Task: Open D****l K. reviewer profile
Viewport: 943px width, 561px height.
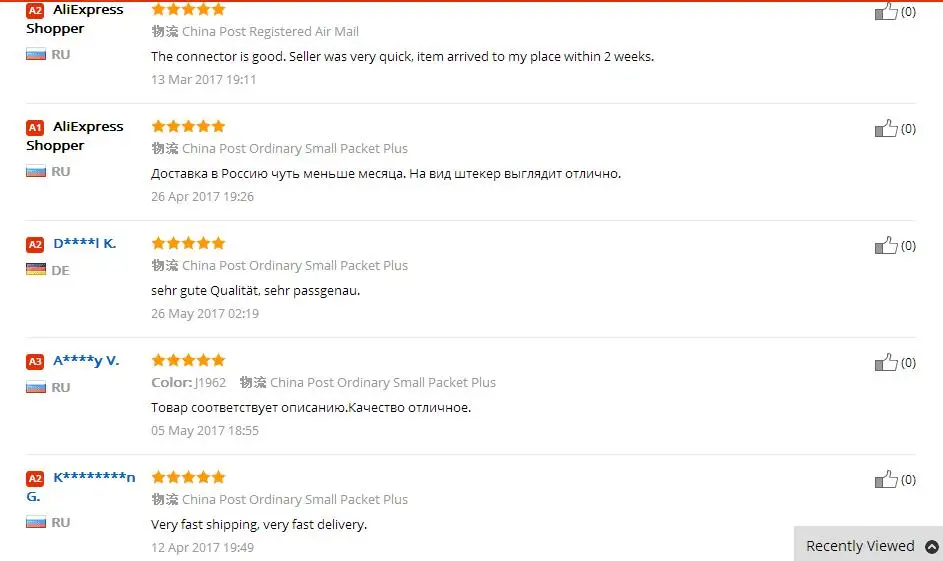Action: coord(84,243)
